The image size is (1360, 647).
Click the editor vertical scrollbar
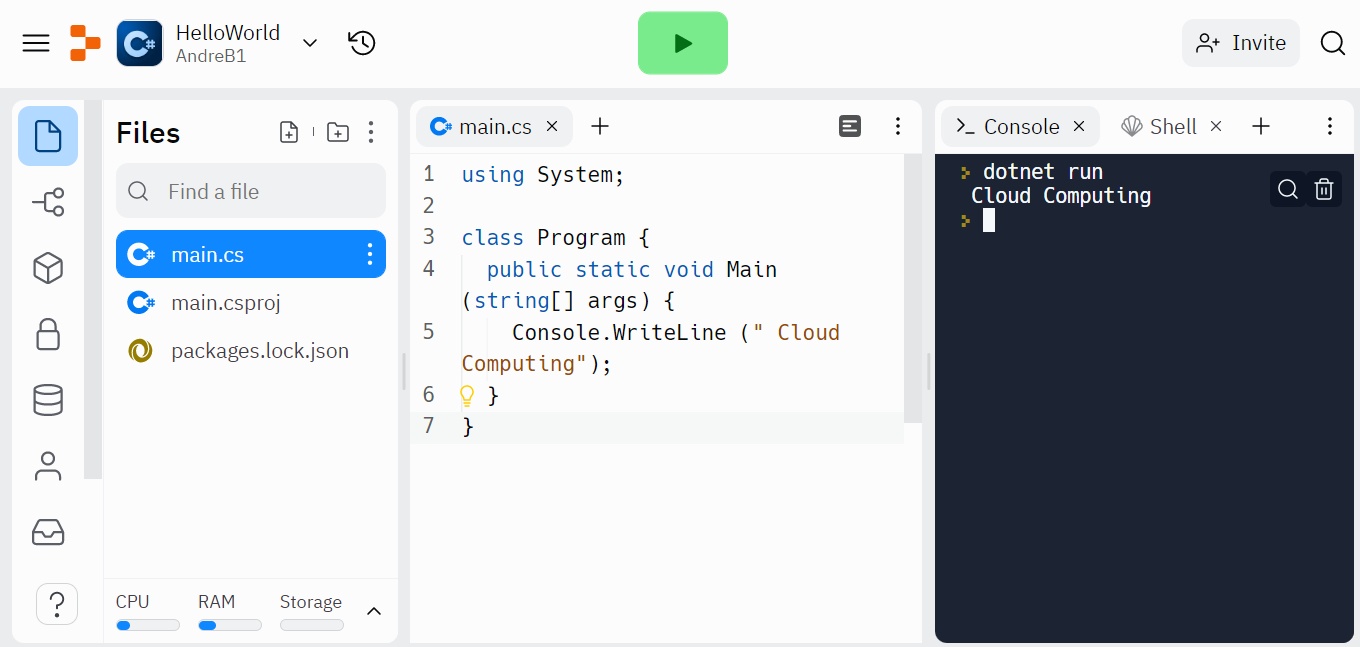tap(913, 288)
